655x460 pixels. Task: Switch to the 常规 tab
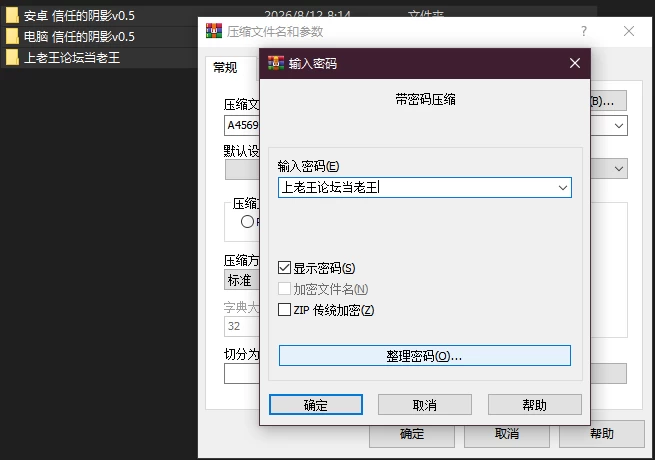pos(225,67)
